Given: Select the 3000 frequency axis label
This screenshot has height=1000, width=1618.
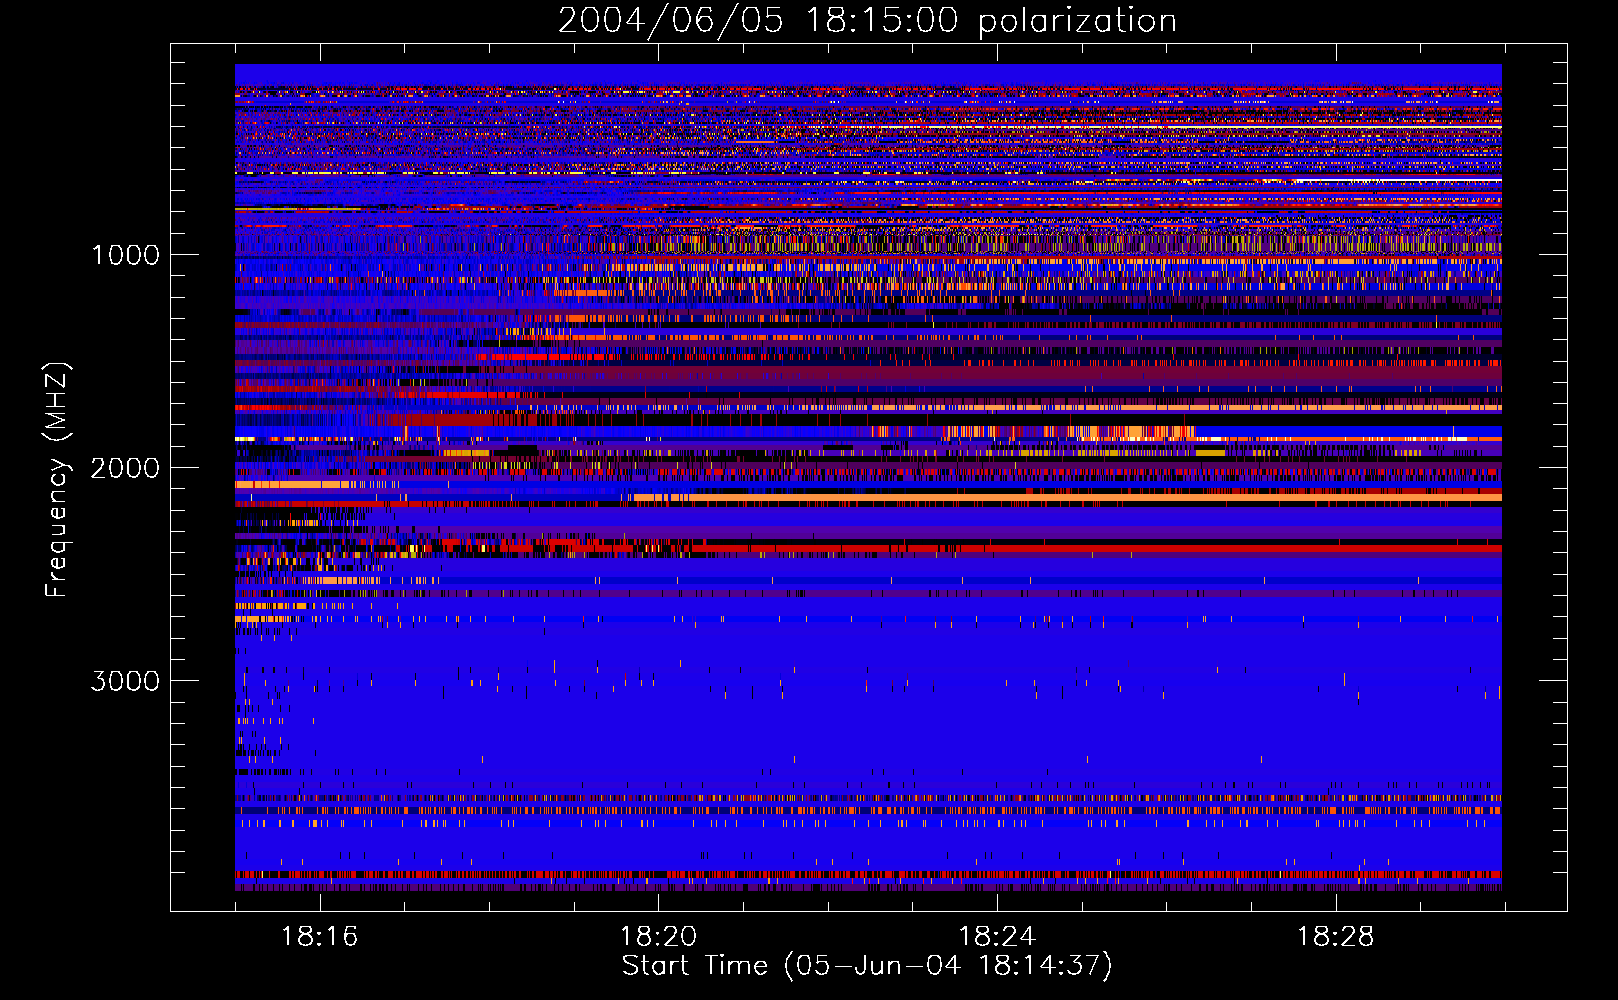Looking at the screenshot, I should (x=125, y=681).
